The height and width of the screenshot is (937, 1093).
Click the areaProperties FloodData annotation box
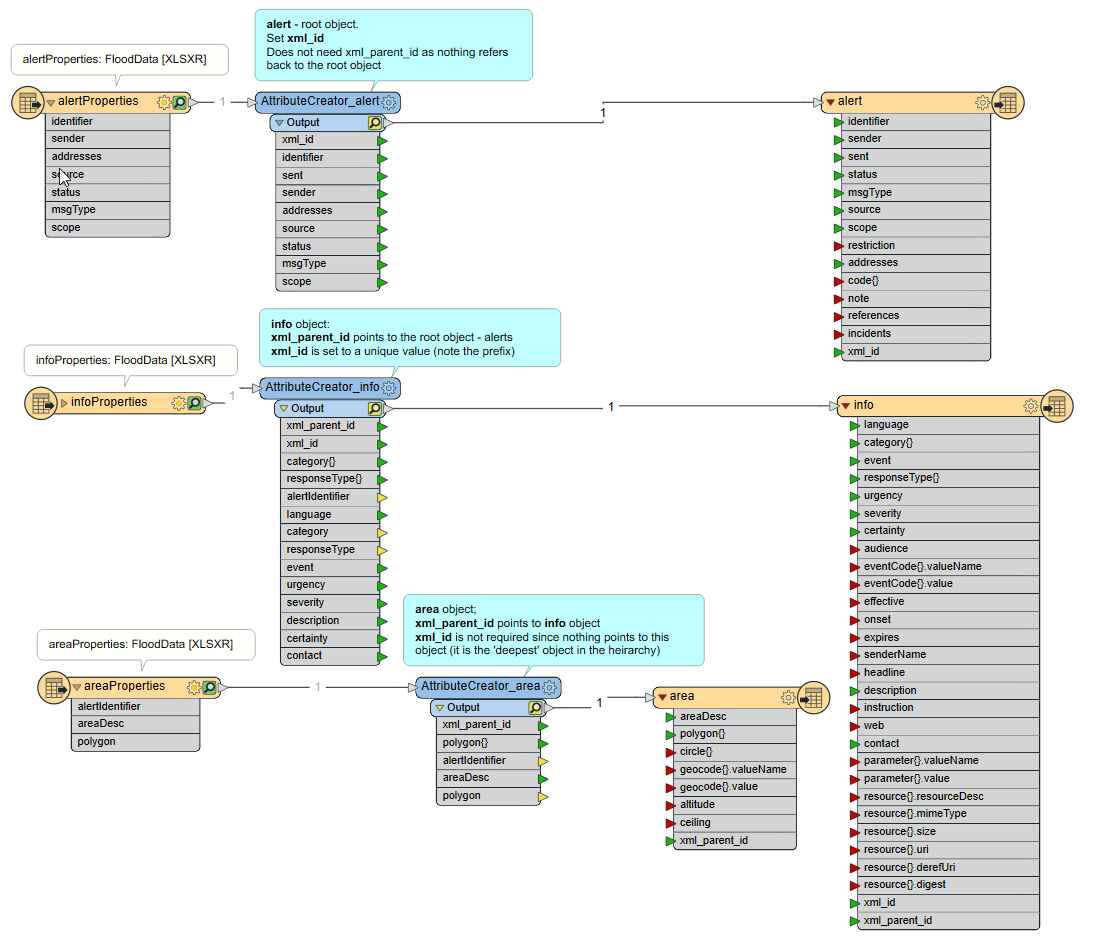pos(146,645)
